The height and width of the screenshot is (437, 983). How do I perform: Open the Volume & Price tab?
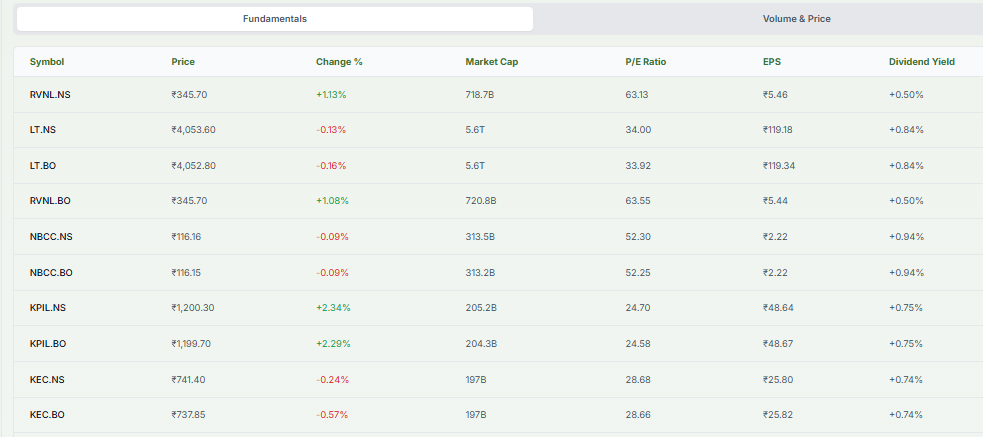(x=796, y=19)
